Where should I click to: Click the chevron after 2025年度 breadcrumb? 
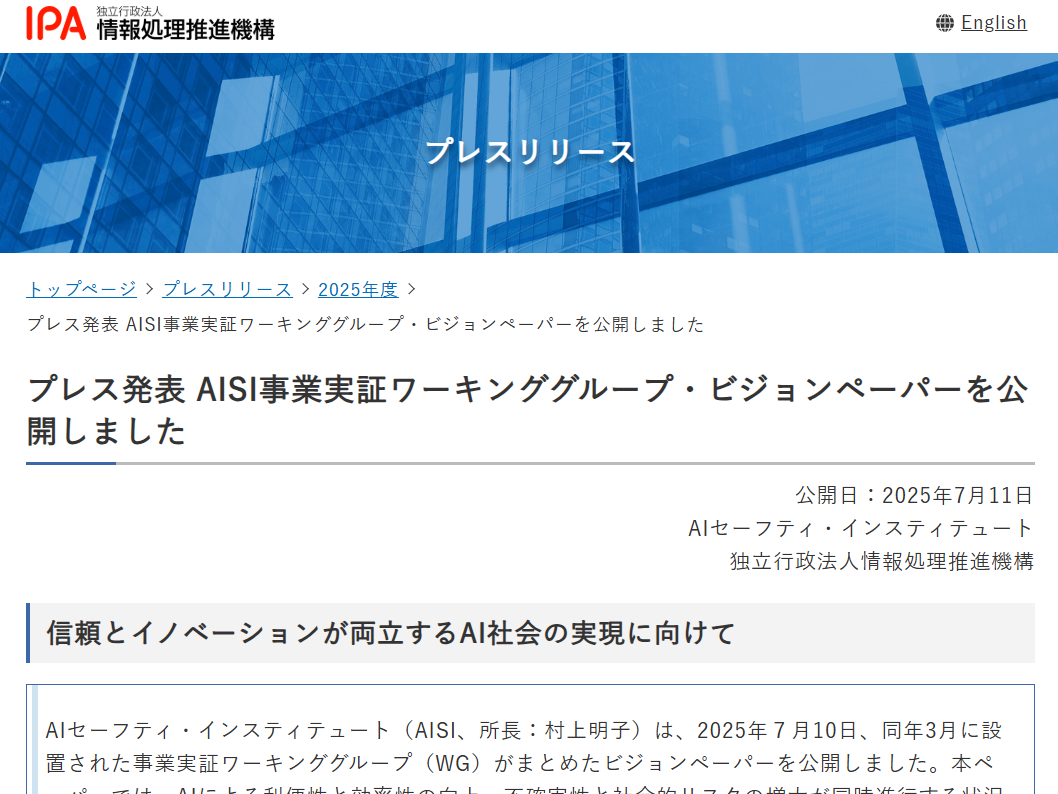tap(411, 289)
